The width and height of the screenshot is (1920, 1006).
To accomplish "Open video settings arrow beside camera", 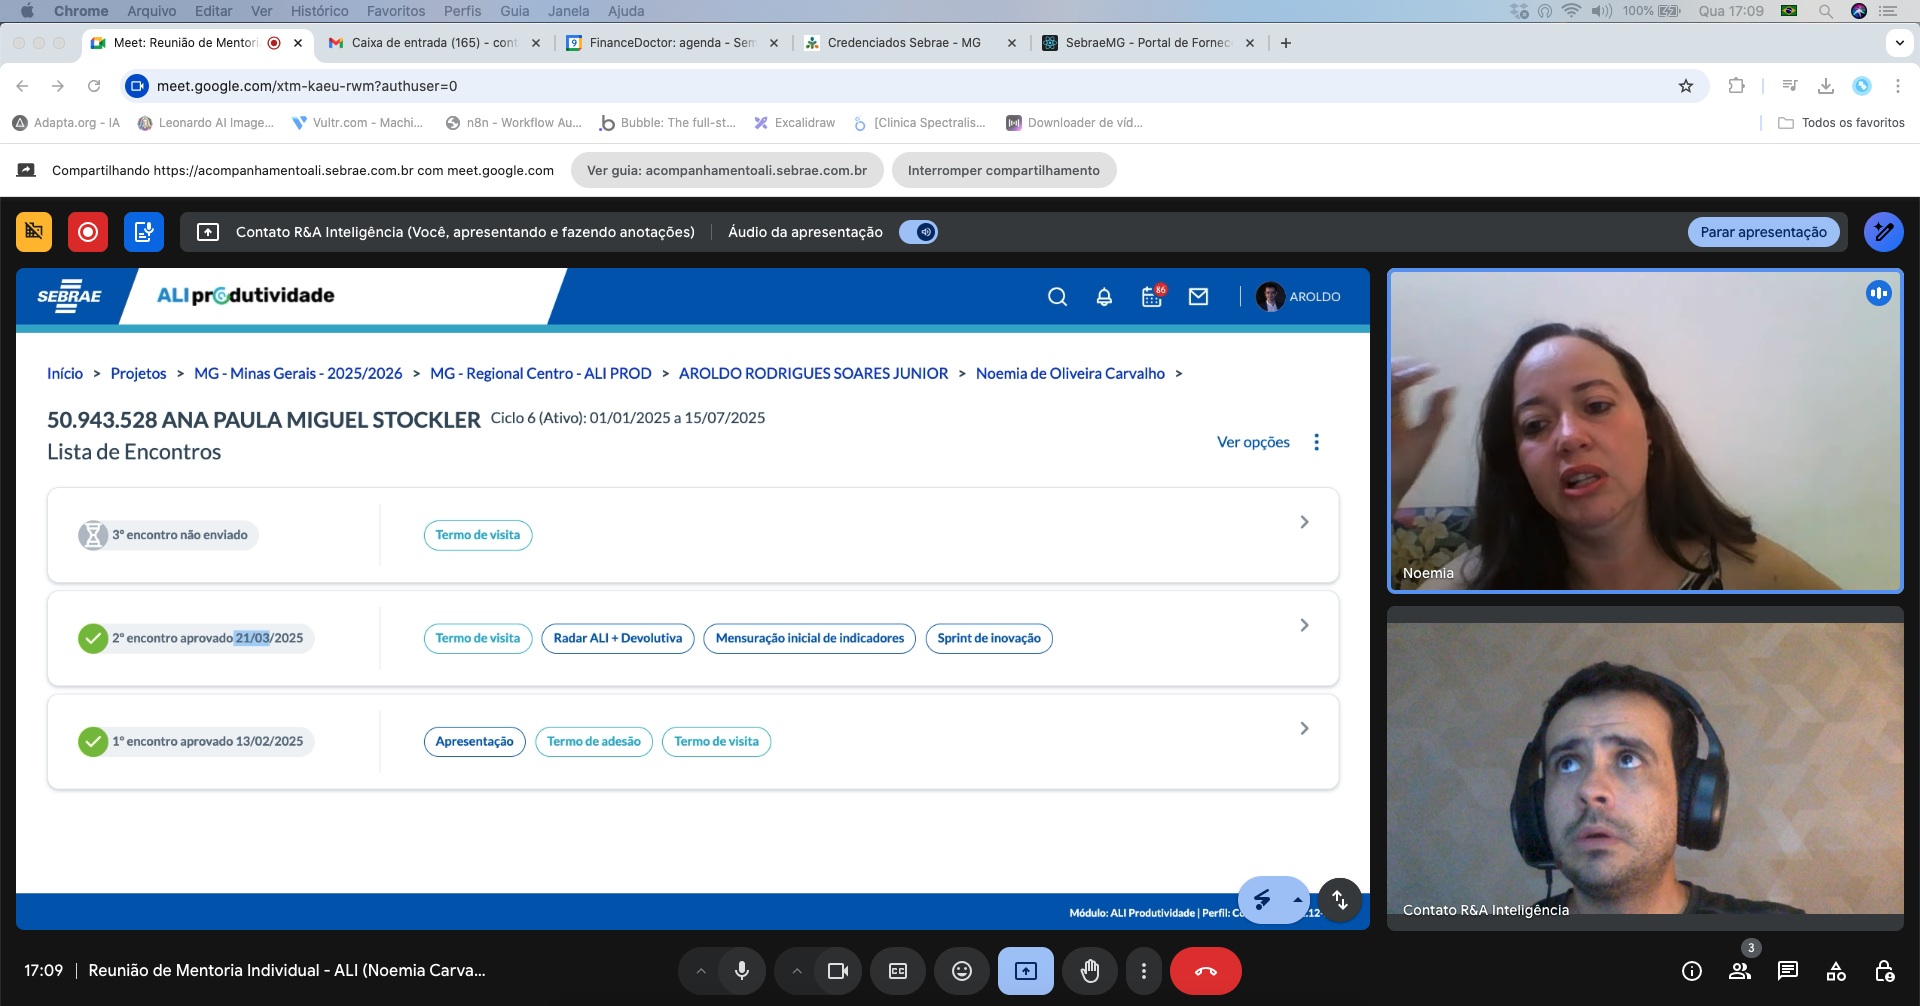I will click(797, 971).
